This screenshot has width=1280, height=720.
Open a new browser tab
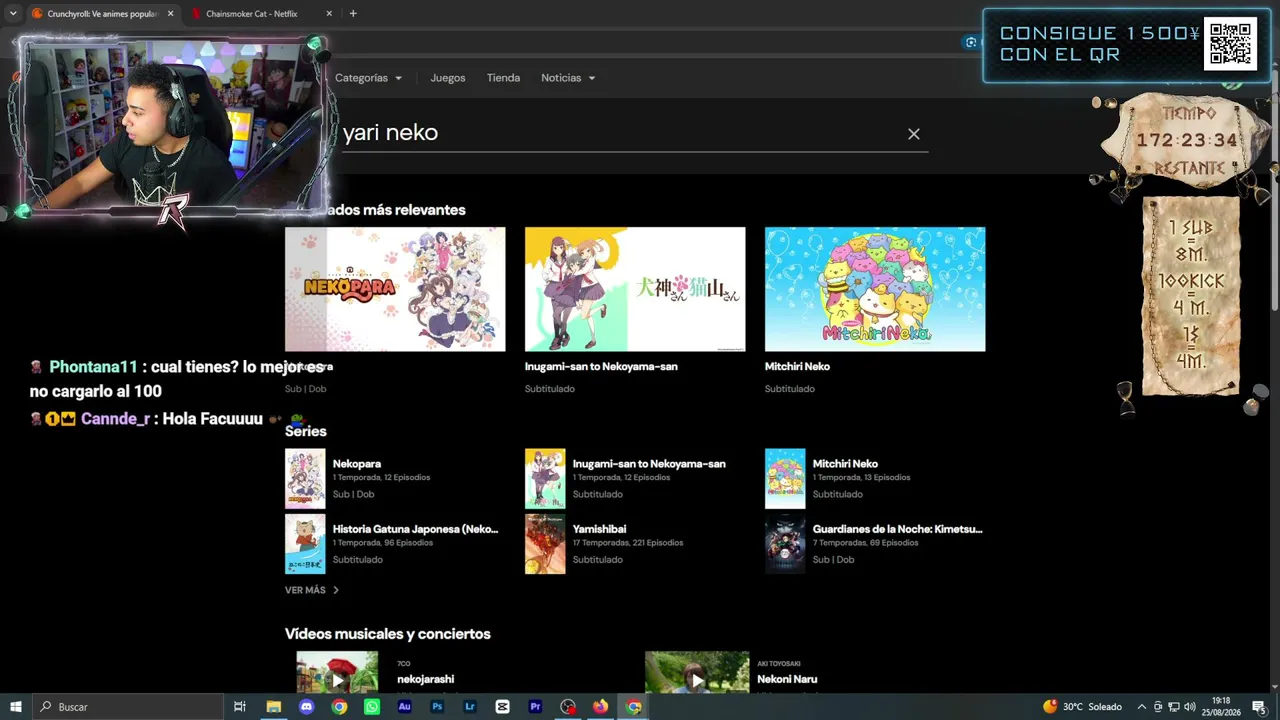click(x=353, y=14)
